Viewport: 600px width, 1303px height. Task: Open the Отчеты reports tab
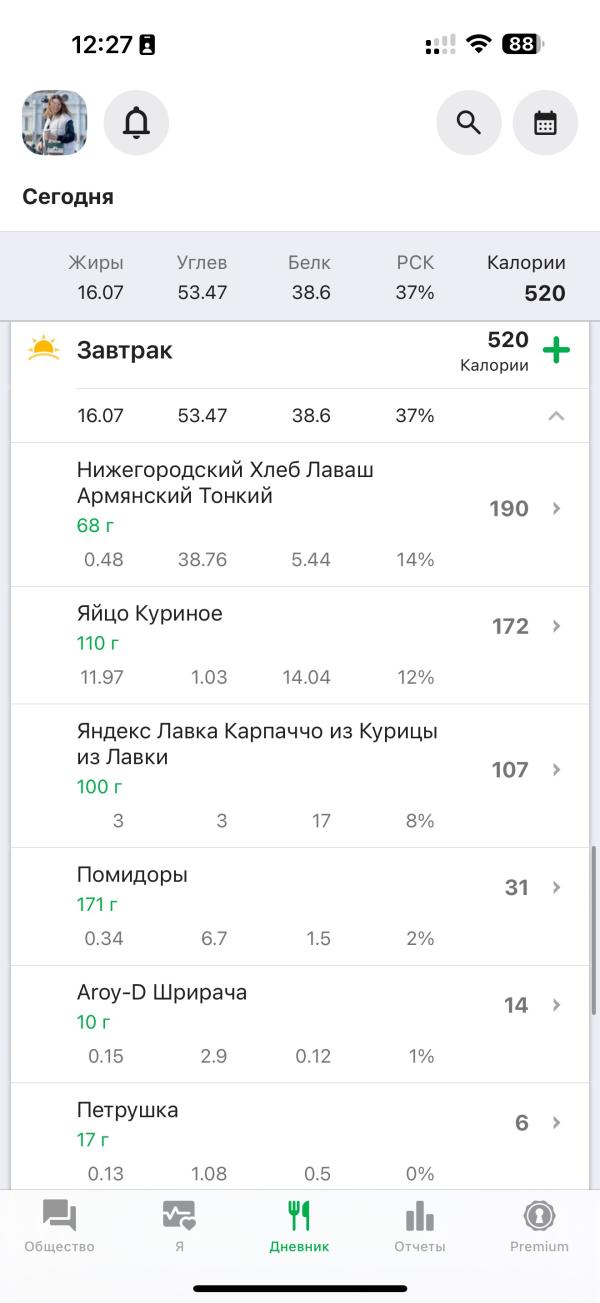(419, 1226)
